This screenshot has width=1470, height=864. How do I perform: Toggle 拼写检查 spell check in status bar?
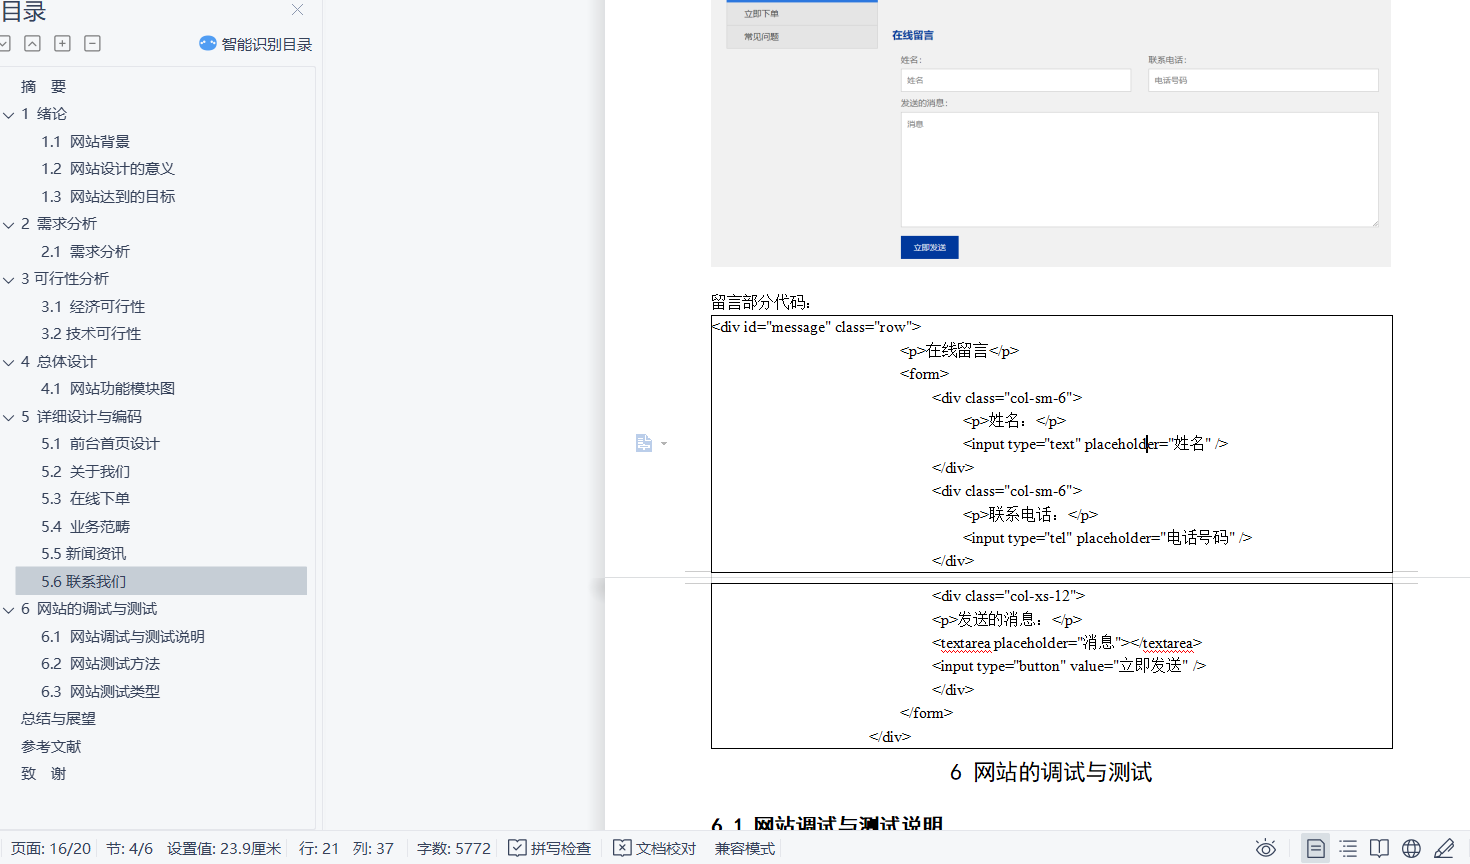(550, 848)
